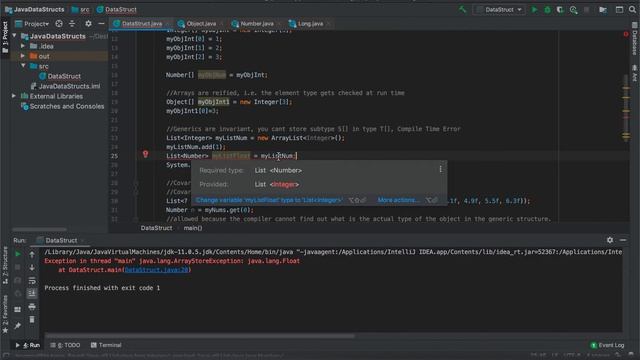Open the Terminal tool window

click(x=106, y=345)
